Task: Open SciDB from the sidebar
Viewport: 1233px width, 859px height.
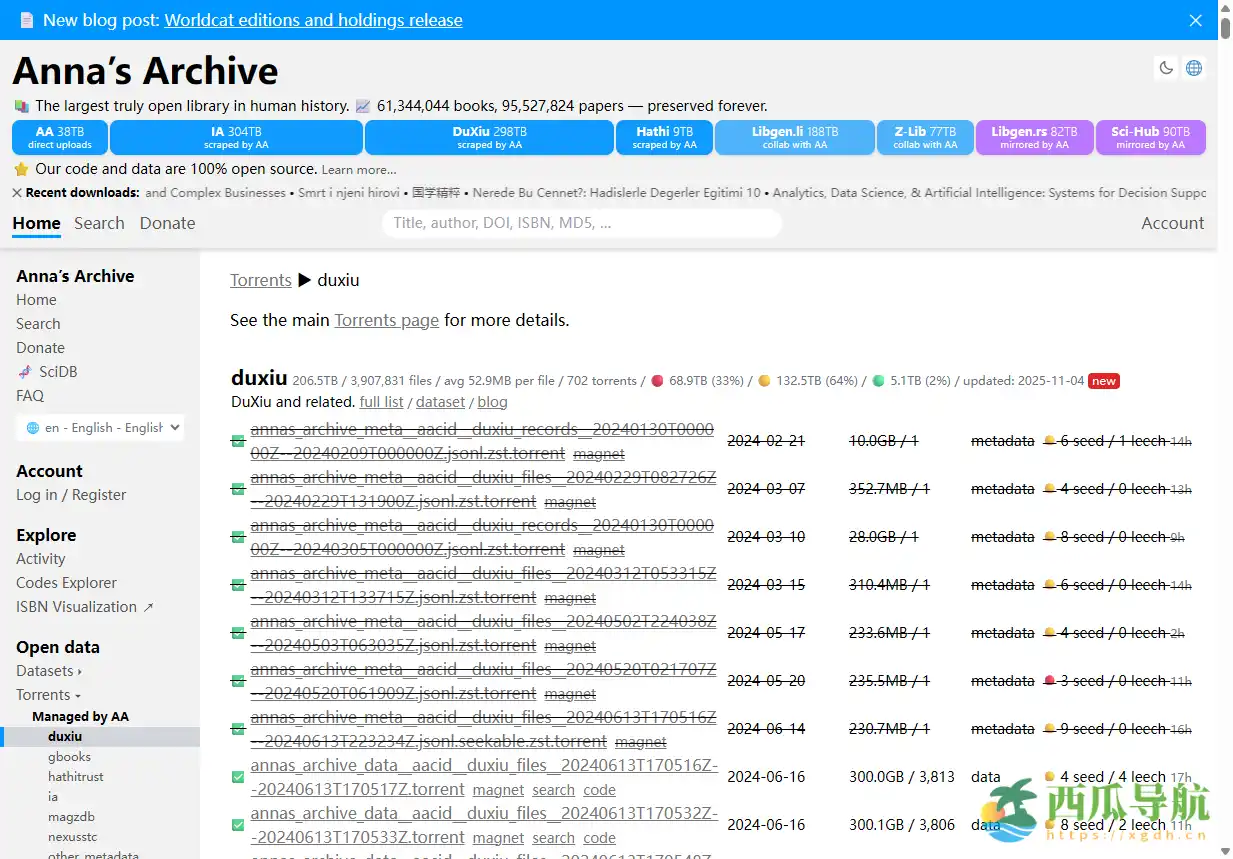Action: click(x=58, y=372)
